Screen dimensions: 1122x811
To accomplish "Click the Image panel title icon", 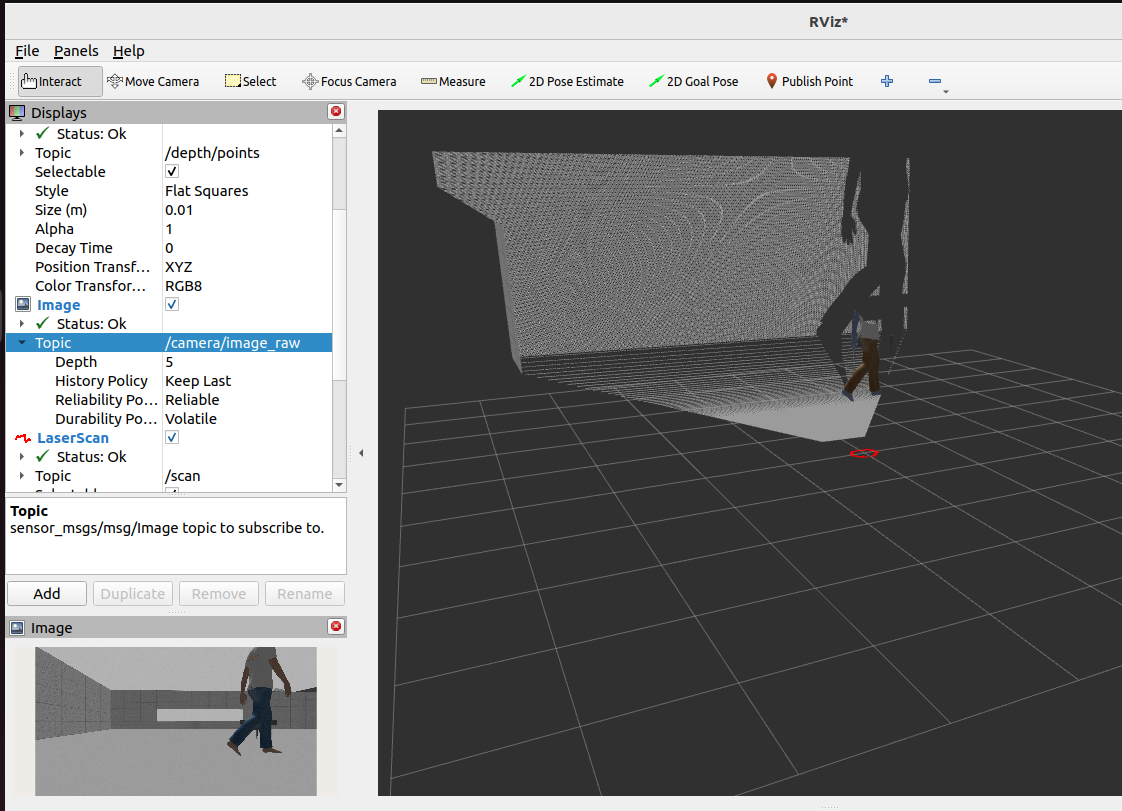I will coord(17,628).
